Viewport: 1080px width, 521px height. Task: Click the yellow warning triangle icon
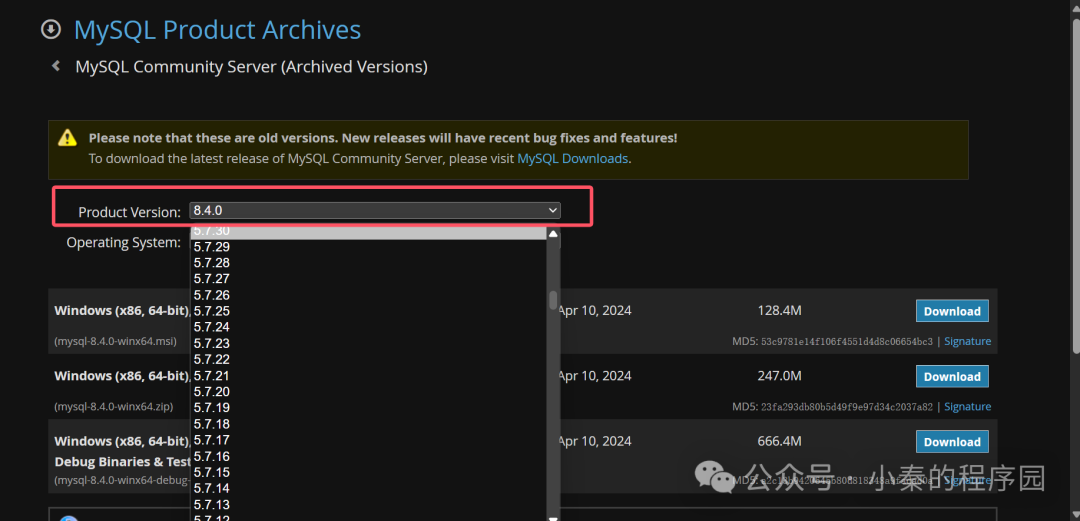coord(67,137)
